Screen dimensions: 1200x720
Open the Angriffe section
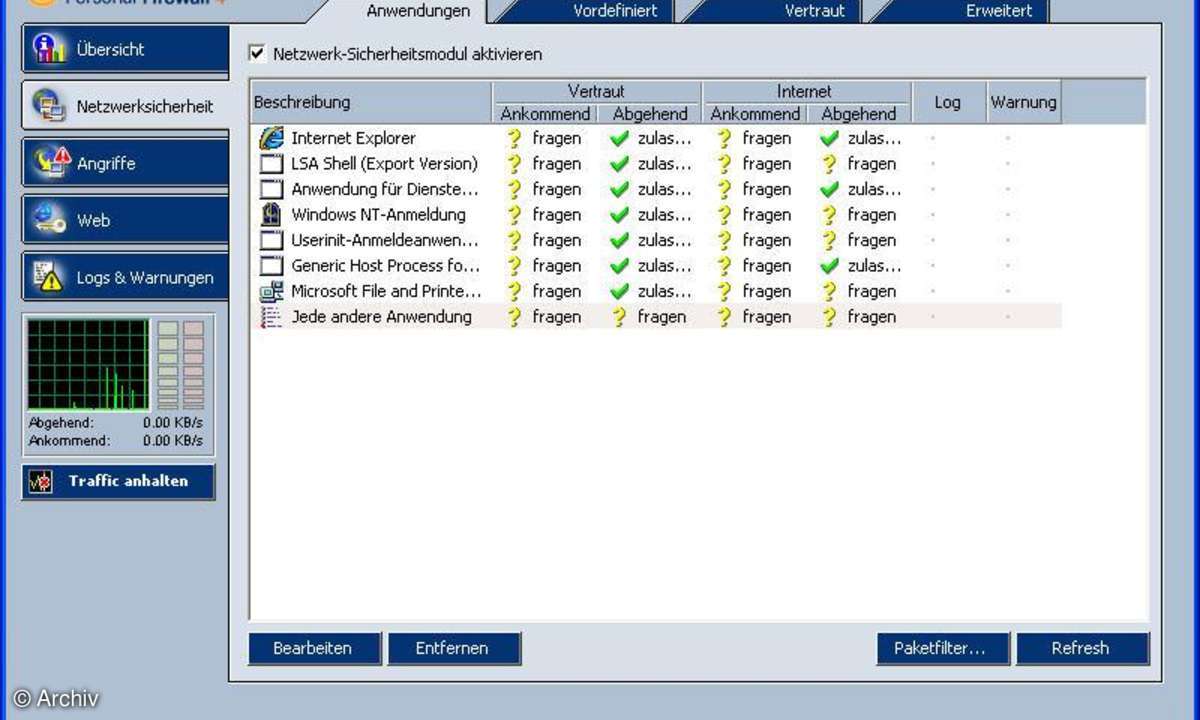pyautogui.click(x=125, y=163)
